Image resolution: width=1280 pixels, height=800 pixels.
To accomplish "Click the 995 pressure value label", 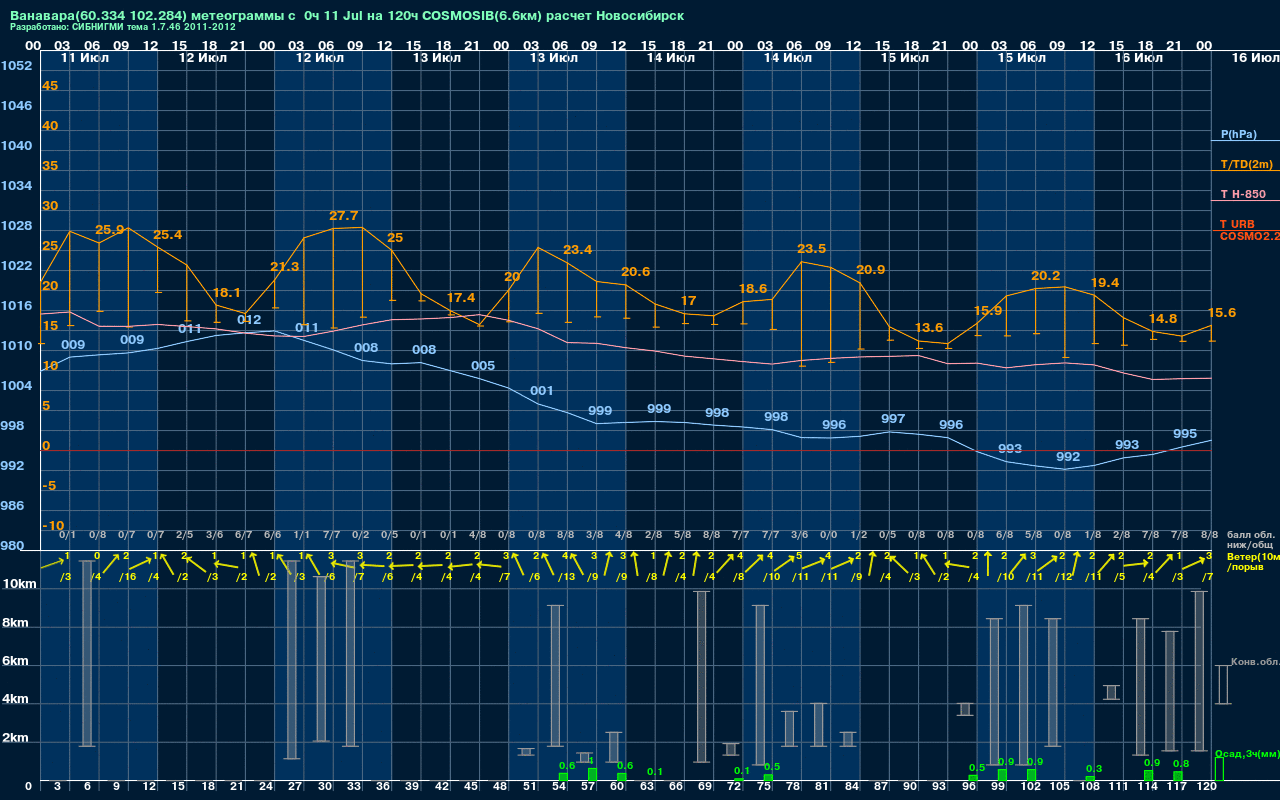I will (1185, 434).
